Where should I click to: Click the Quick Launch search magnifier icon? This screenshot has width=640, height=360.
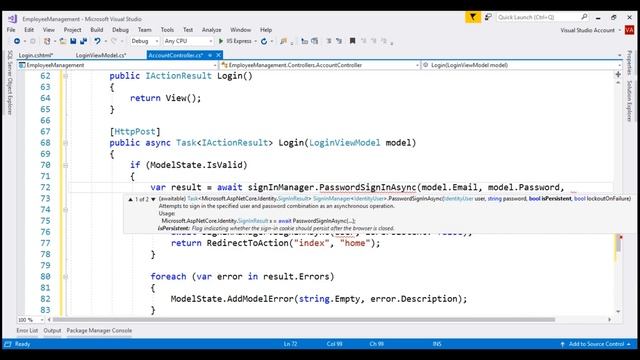point(584,17)
